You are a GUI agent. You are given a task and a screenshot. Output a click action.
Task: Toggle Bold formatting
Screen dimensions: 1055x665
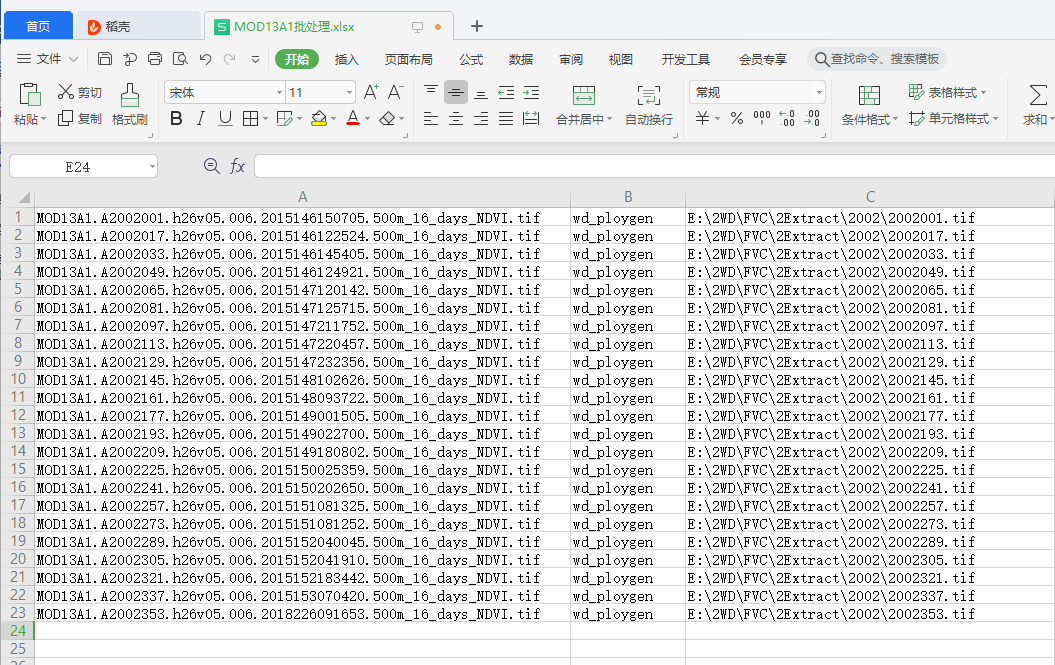(176, 119)
